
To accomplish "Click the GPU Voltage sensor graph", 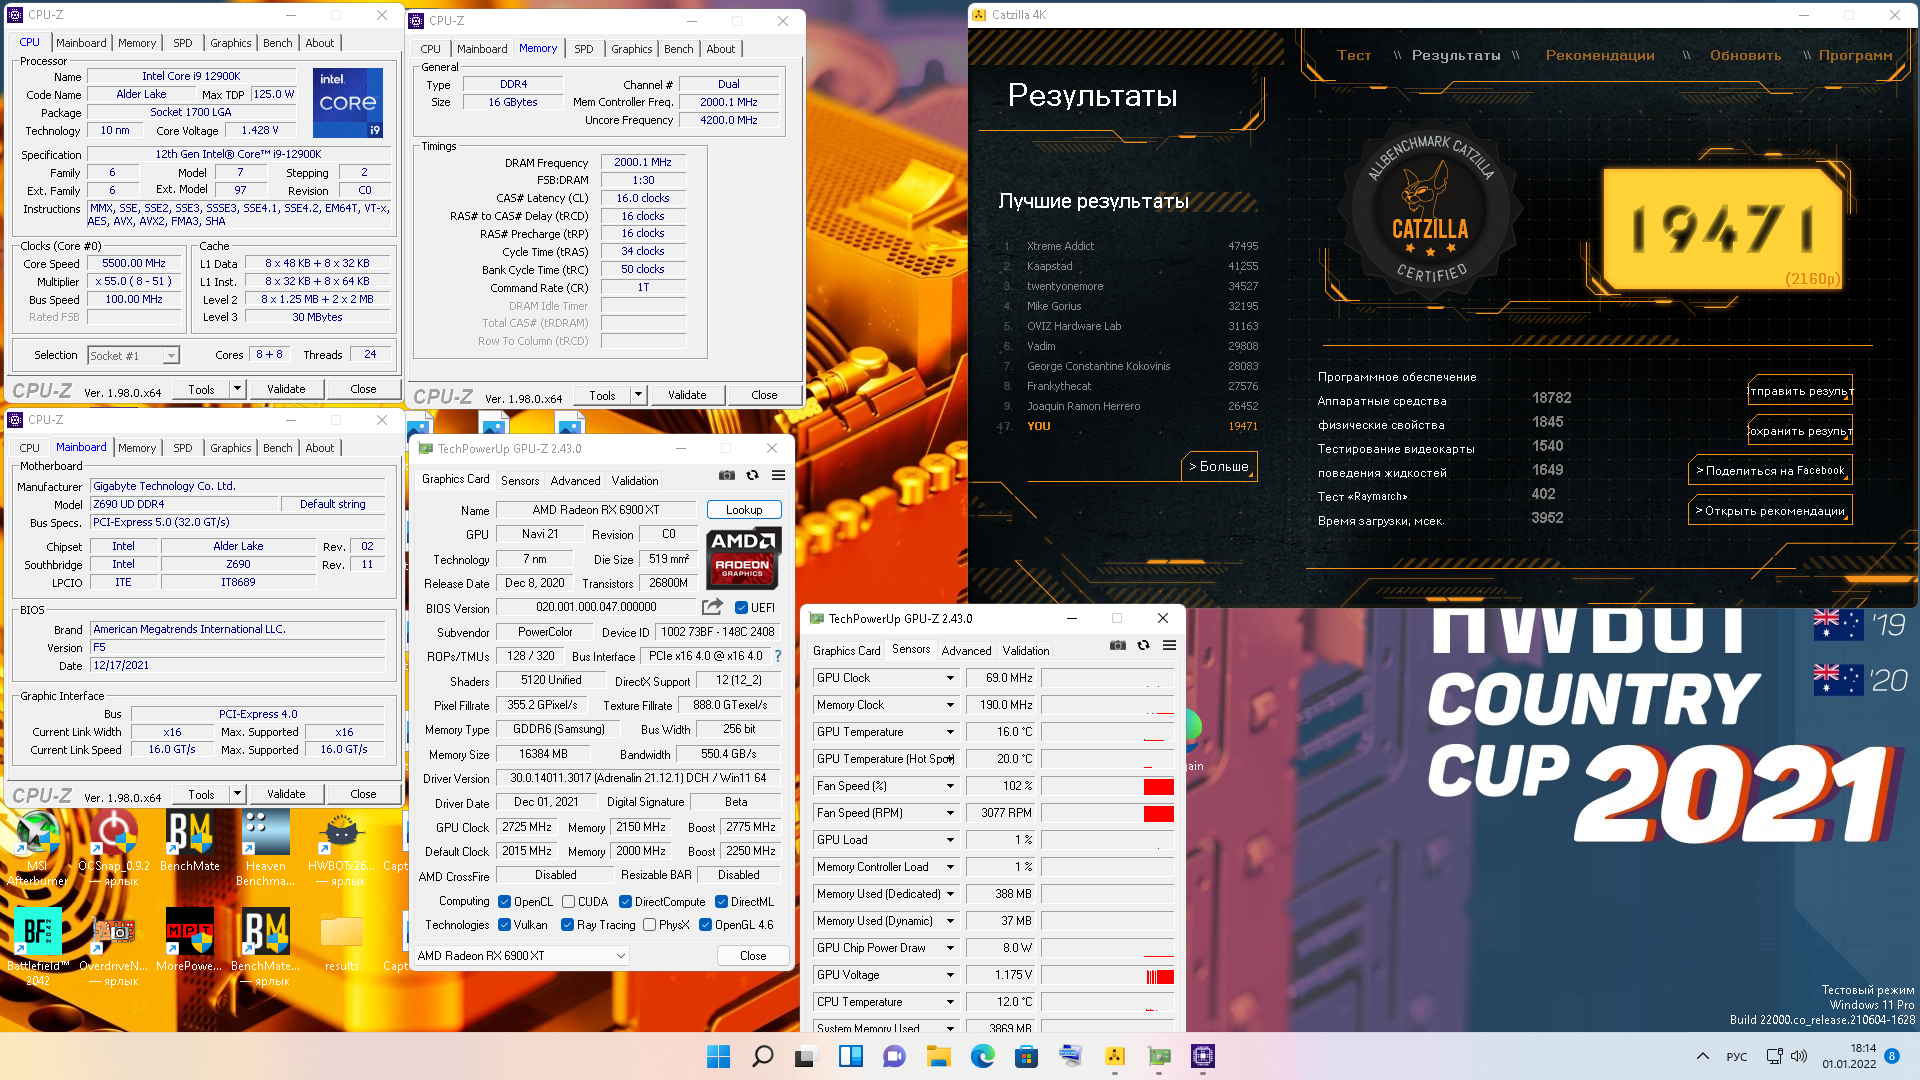I will click(x=1108, y=974).
